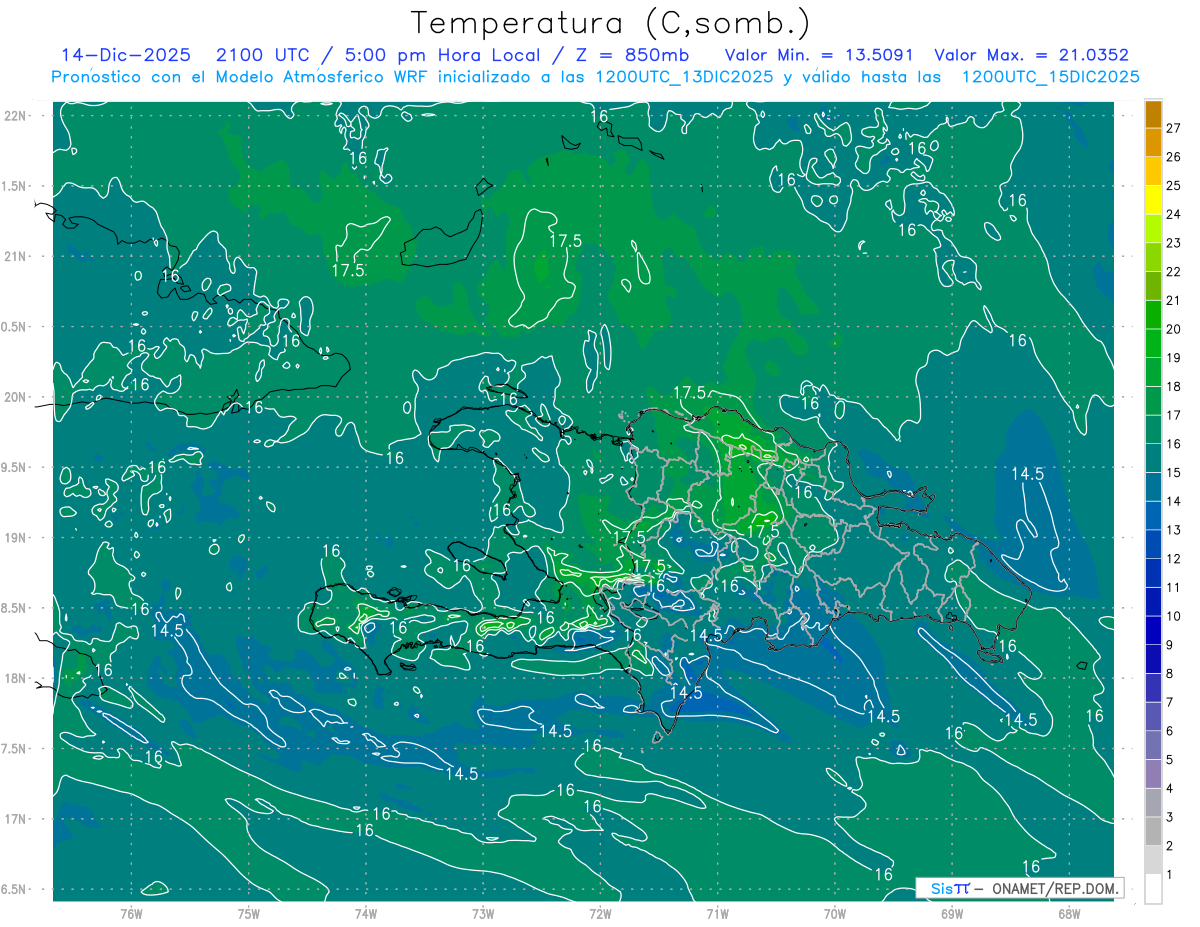
Task: Click the '70W' longitude axis label
Action: (x=834, y=914)
